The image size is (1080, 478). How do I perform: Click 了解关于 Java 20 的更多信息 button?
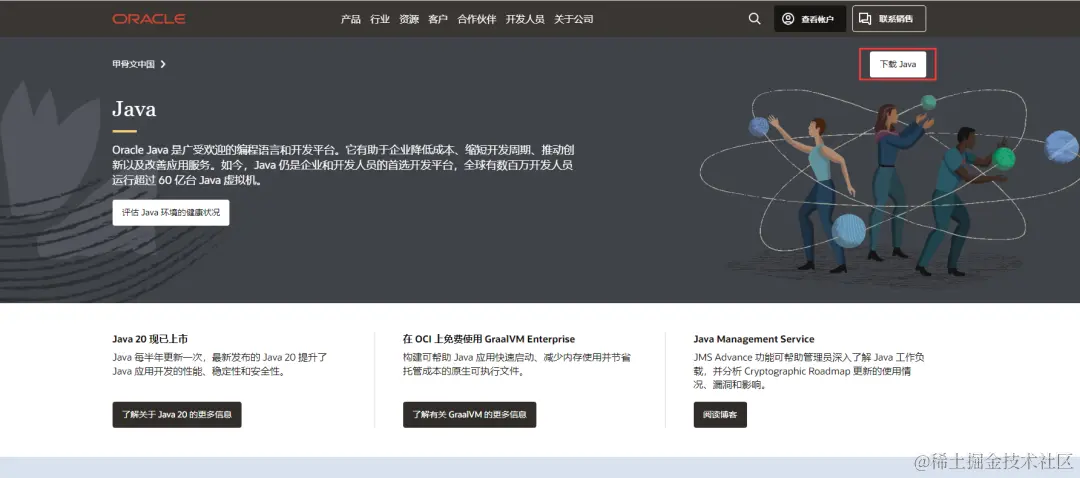coord(177,415)
